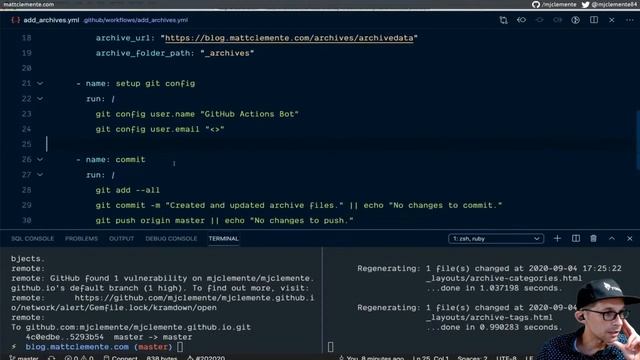This screenshot has width=640, height=360.
Task: Click the circular icon left of split editor
Action: point(576,20)
